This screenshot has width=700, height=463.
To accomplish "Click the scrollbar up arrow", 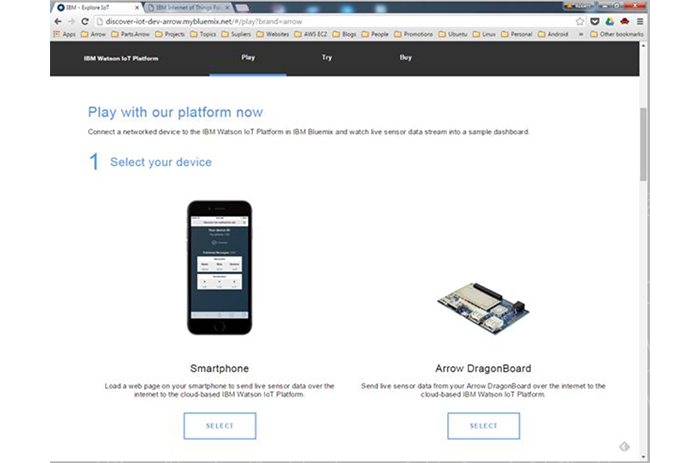I will (x=643, y=46).
